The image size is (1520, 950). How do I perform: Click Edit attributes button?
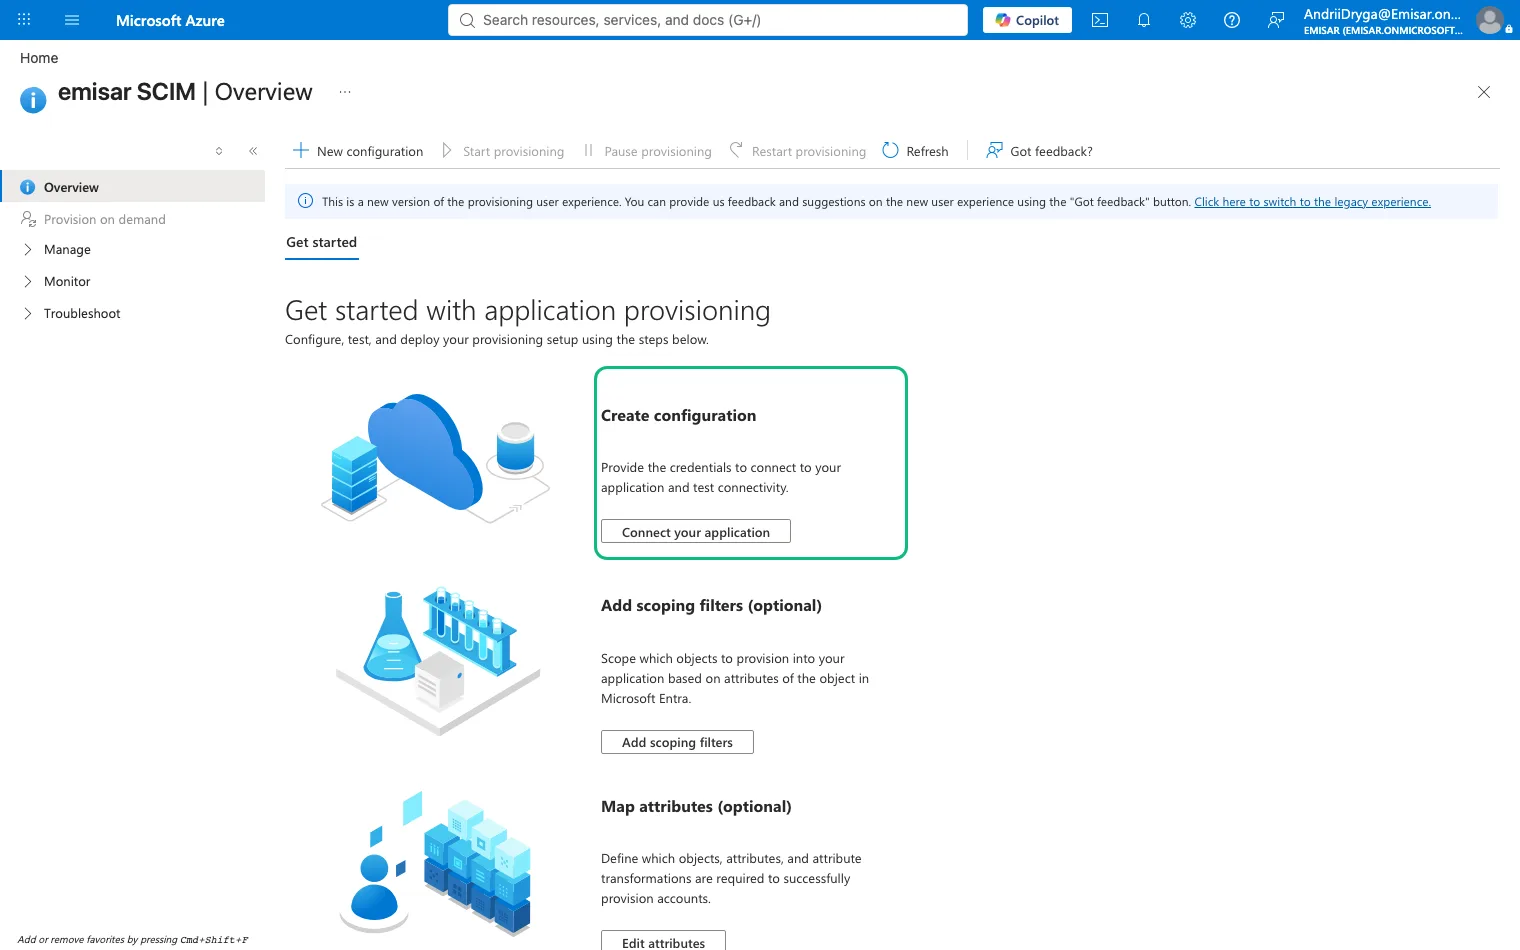663,942
